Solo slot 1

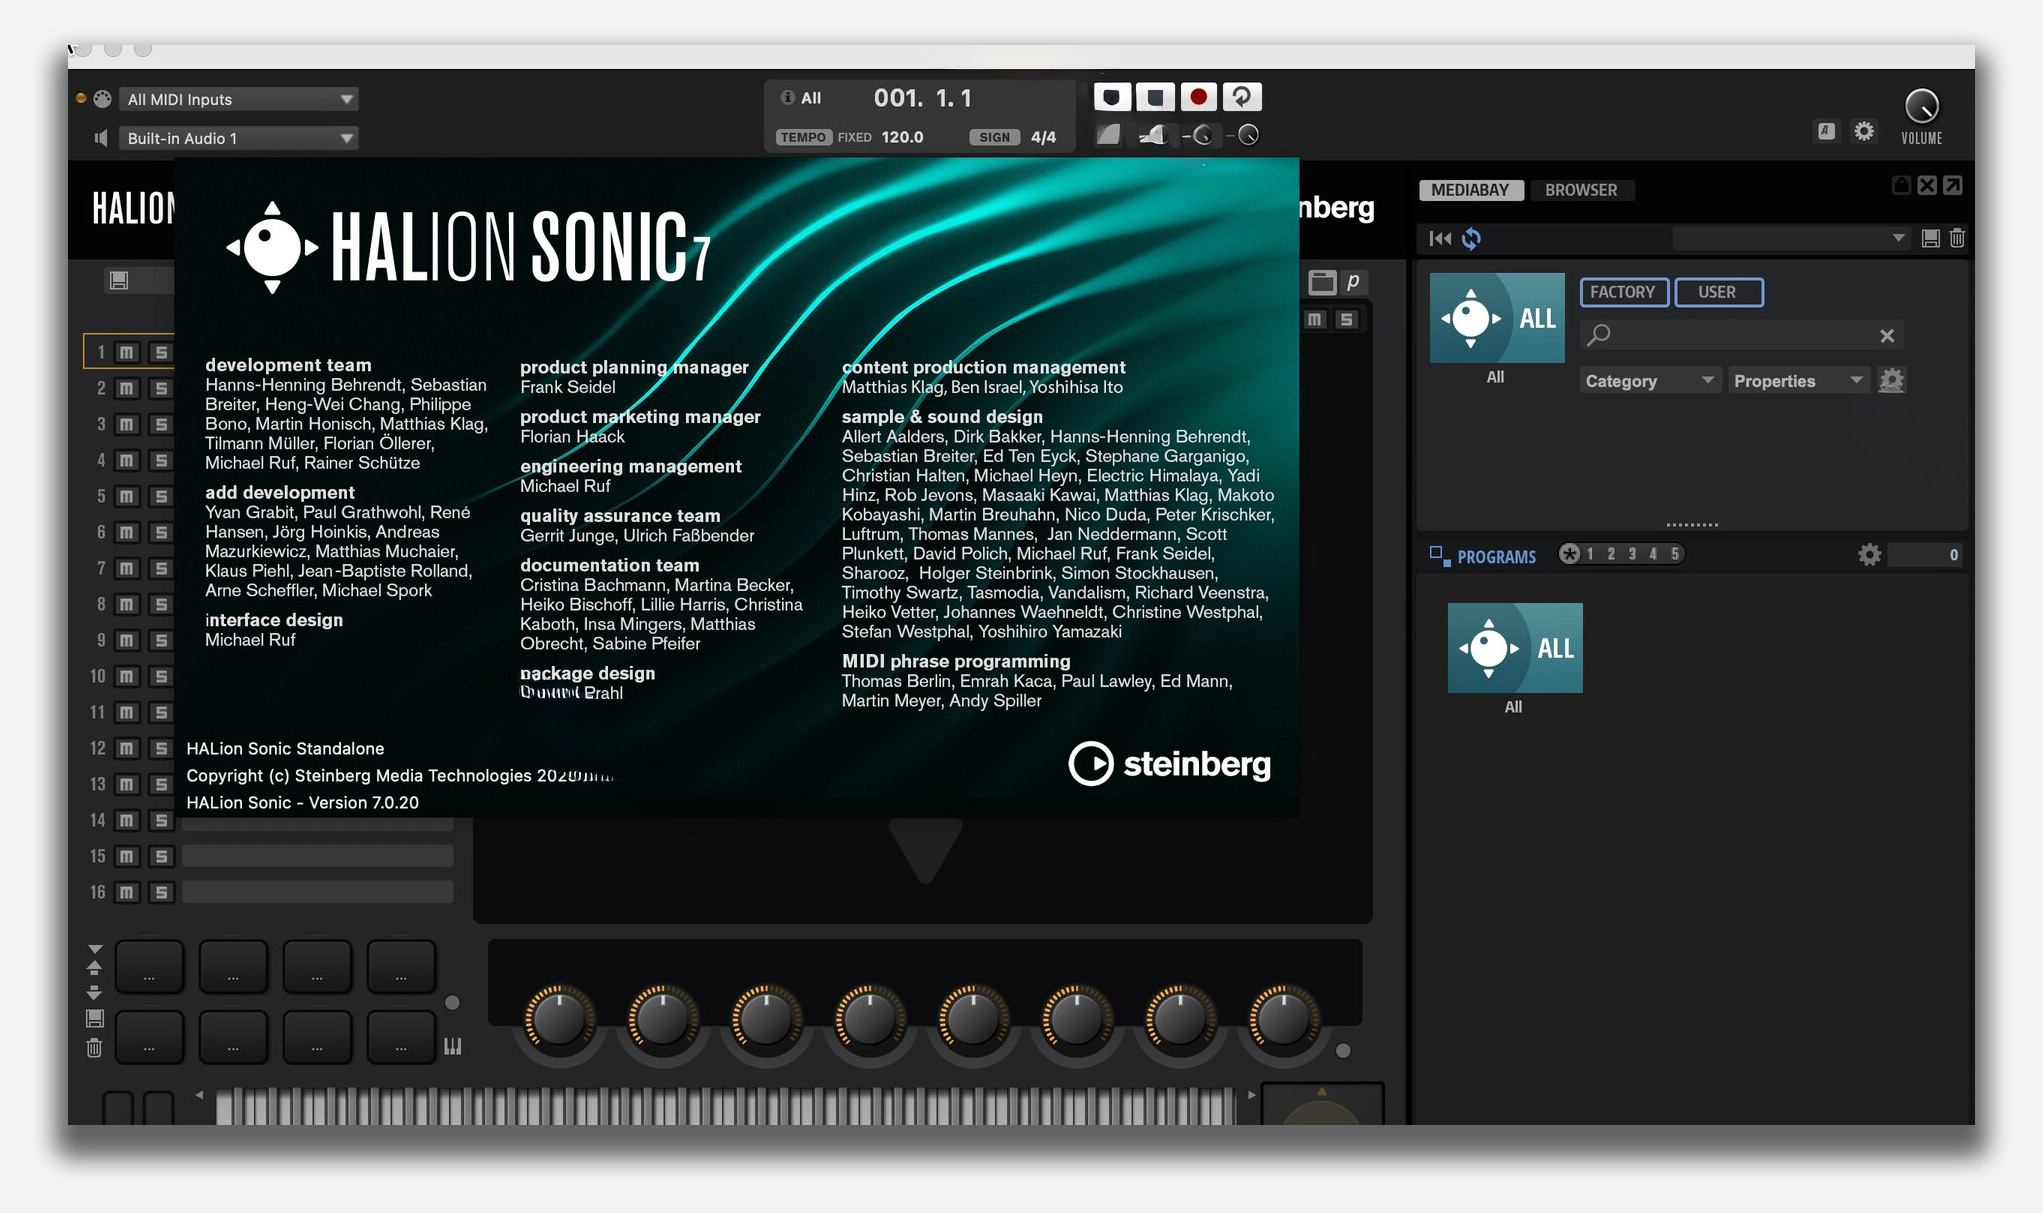pyautogui.click(x=161, y=352)
